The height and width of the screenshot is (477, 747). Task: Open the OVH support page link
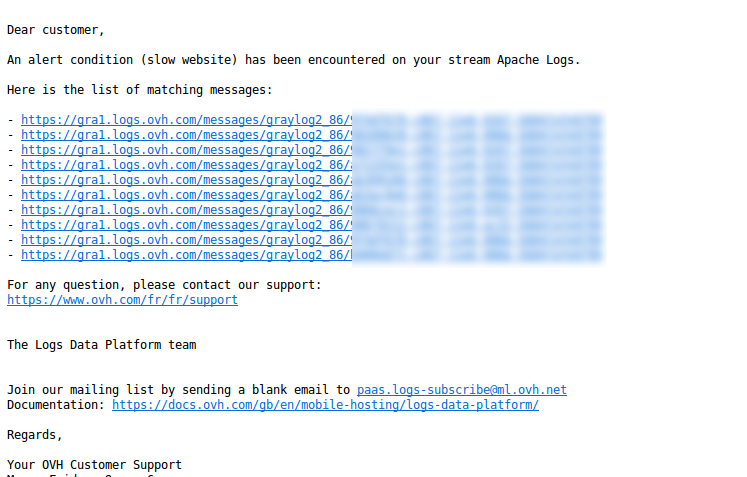pyautogui.click(x=122, y=300)
